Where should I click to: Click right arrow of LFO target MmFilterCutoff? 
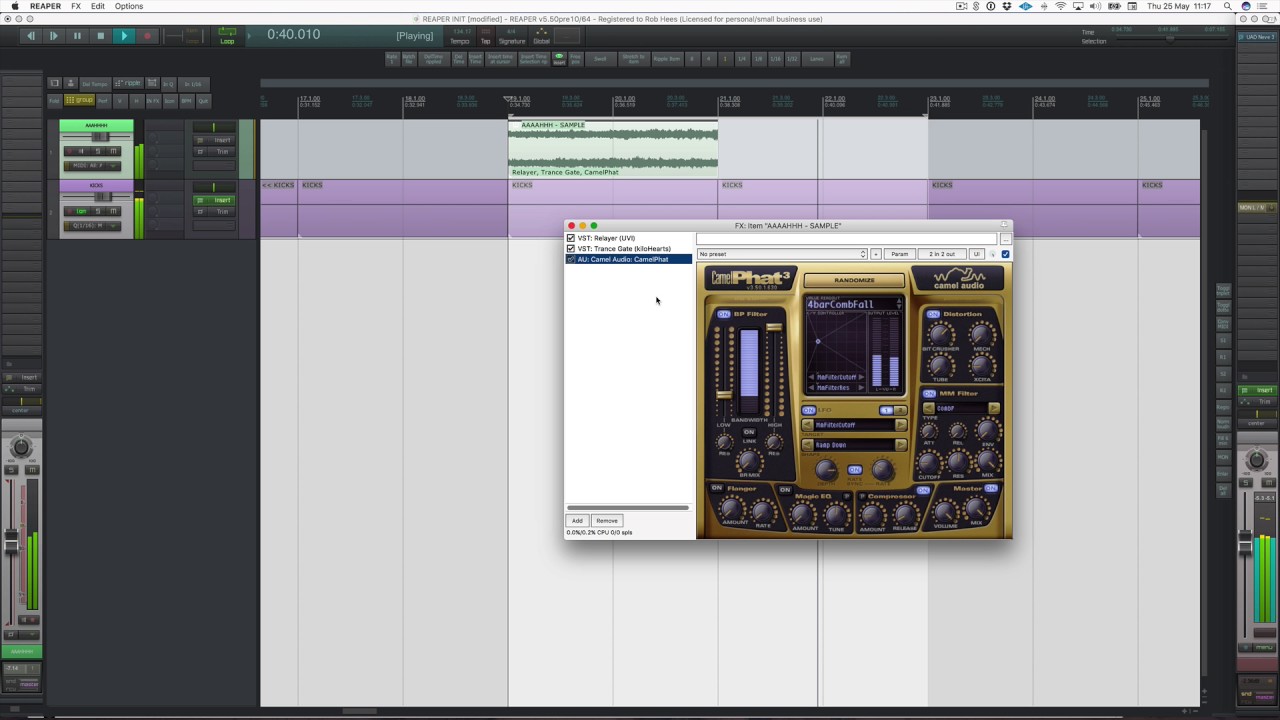[x=901, y=425]
